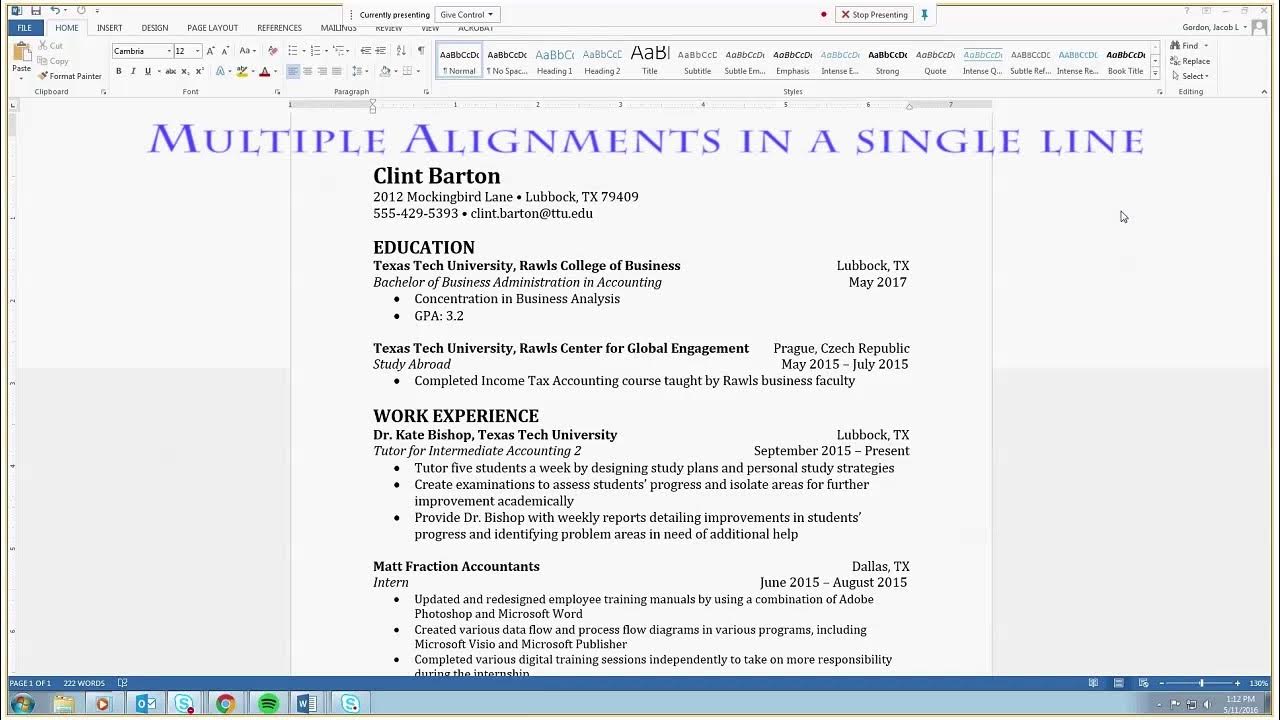Apply the Heading 2 style
Image resolution: width=1280 pixels, height=720 pixels.
(602, 61)
